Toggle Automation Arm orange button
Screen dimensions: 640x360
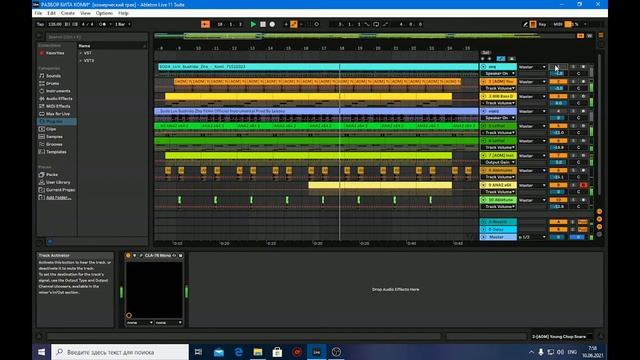tap(293, 24)
